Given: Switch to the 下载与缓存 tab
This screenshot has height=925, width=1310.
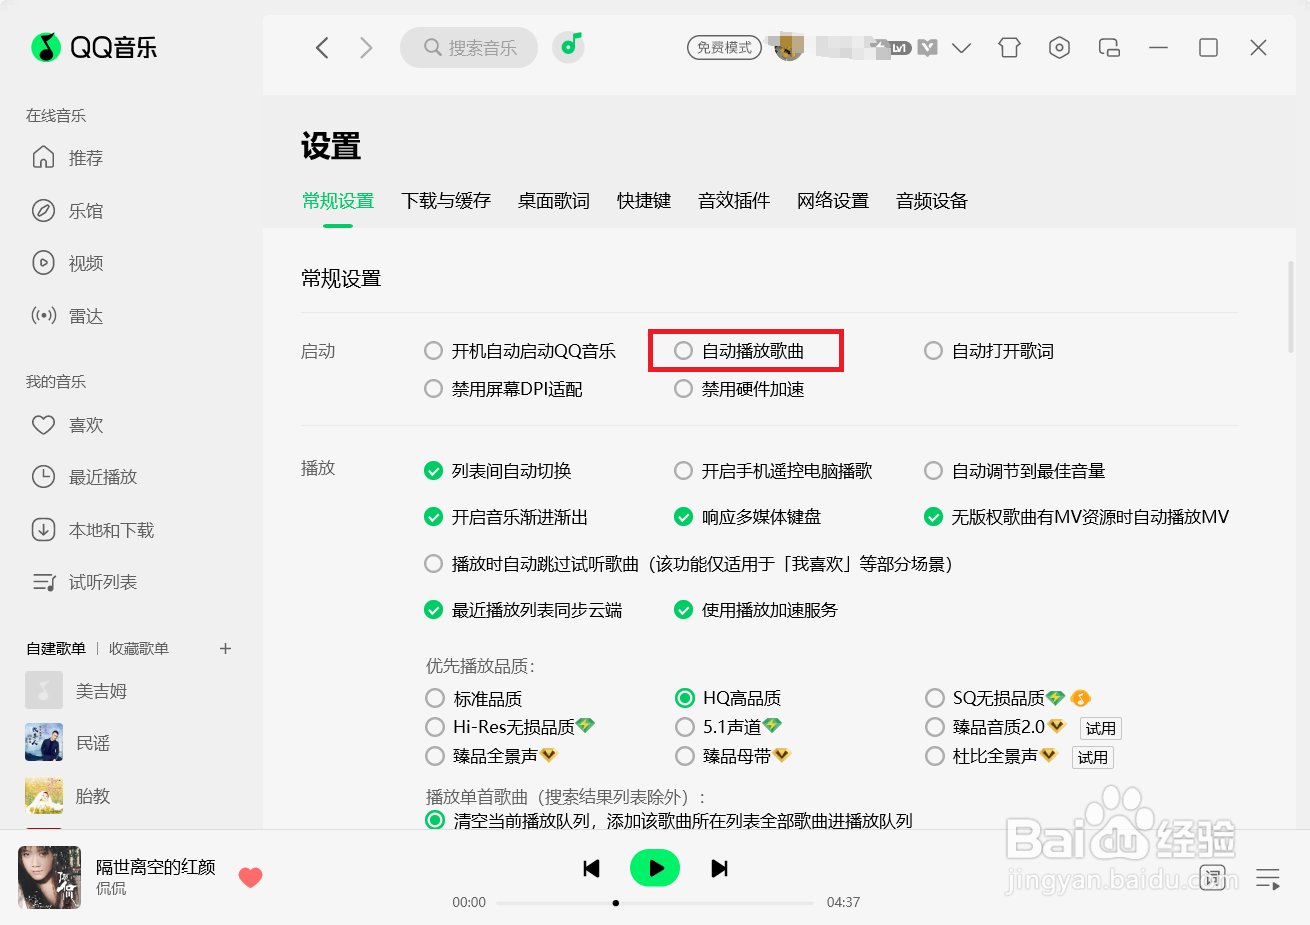Looking at the screenshot, I should [446, 200].
